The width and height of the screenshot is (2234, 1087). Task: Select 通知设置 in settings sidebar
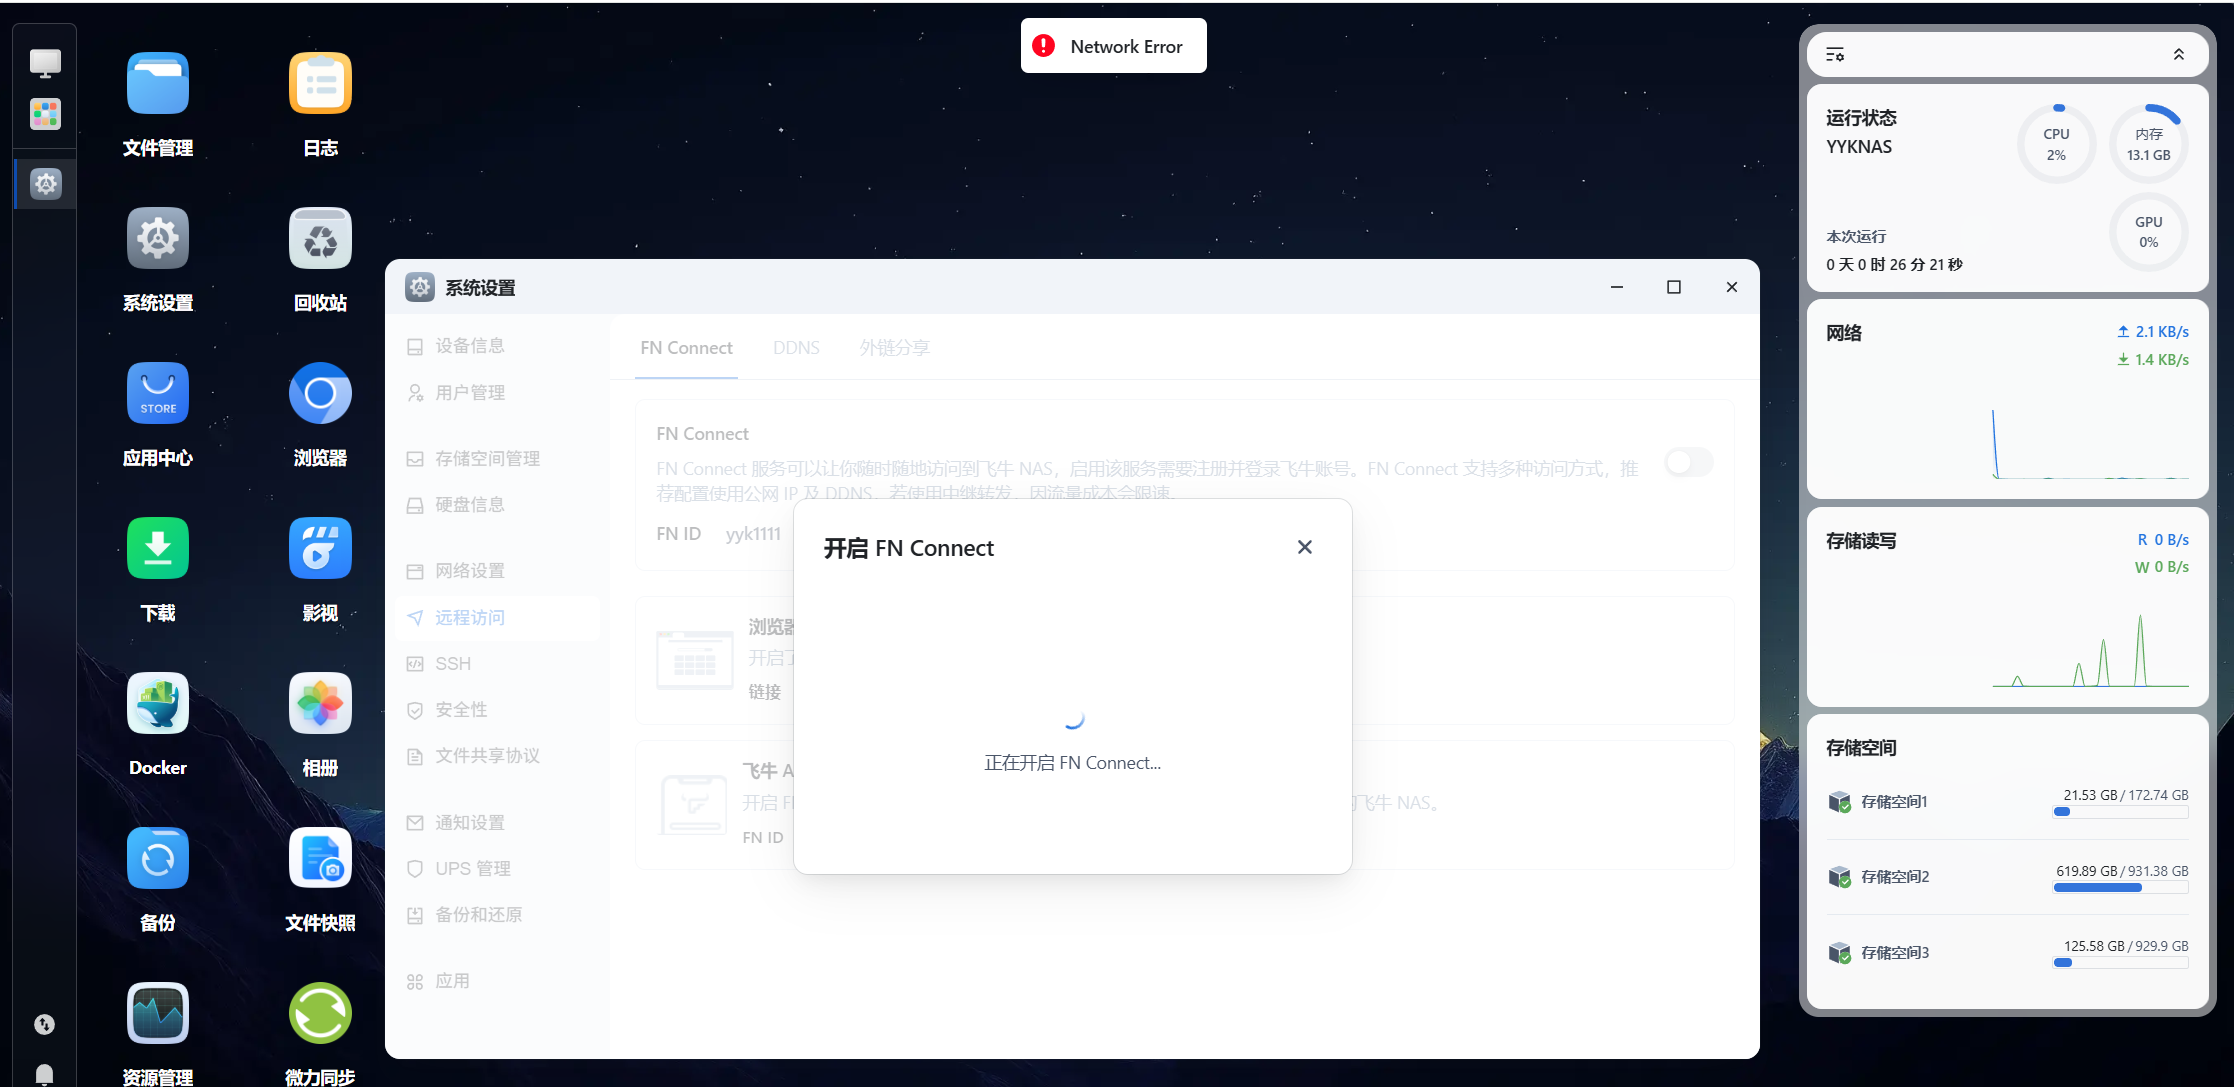[x=498, y=823]
